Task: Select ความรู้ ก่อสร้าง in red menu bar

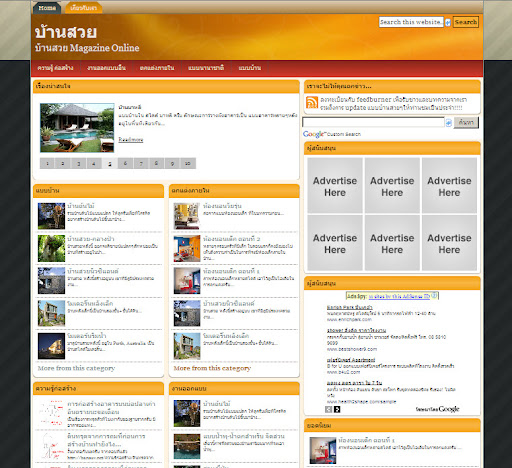Action: (55, 68)
